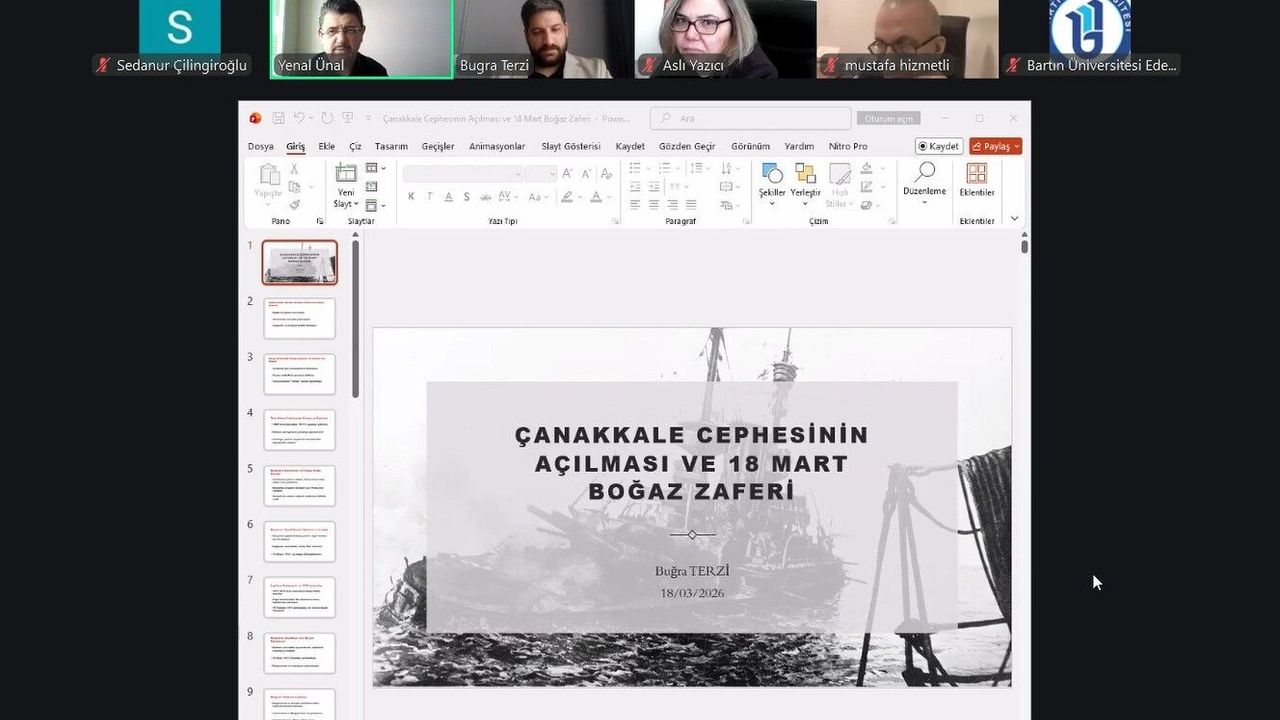Open the Yerleştir arrange tool

pos(805,174)
